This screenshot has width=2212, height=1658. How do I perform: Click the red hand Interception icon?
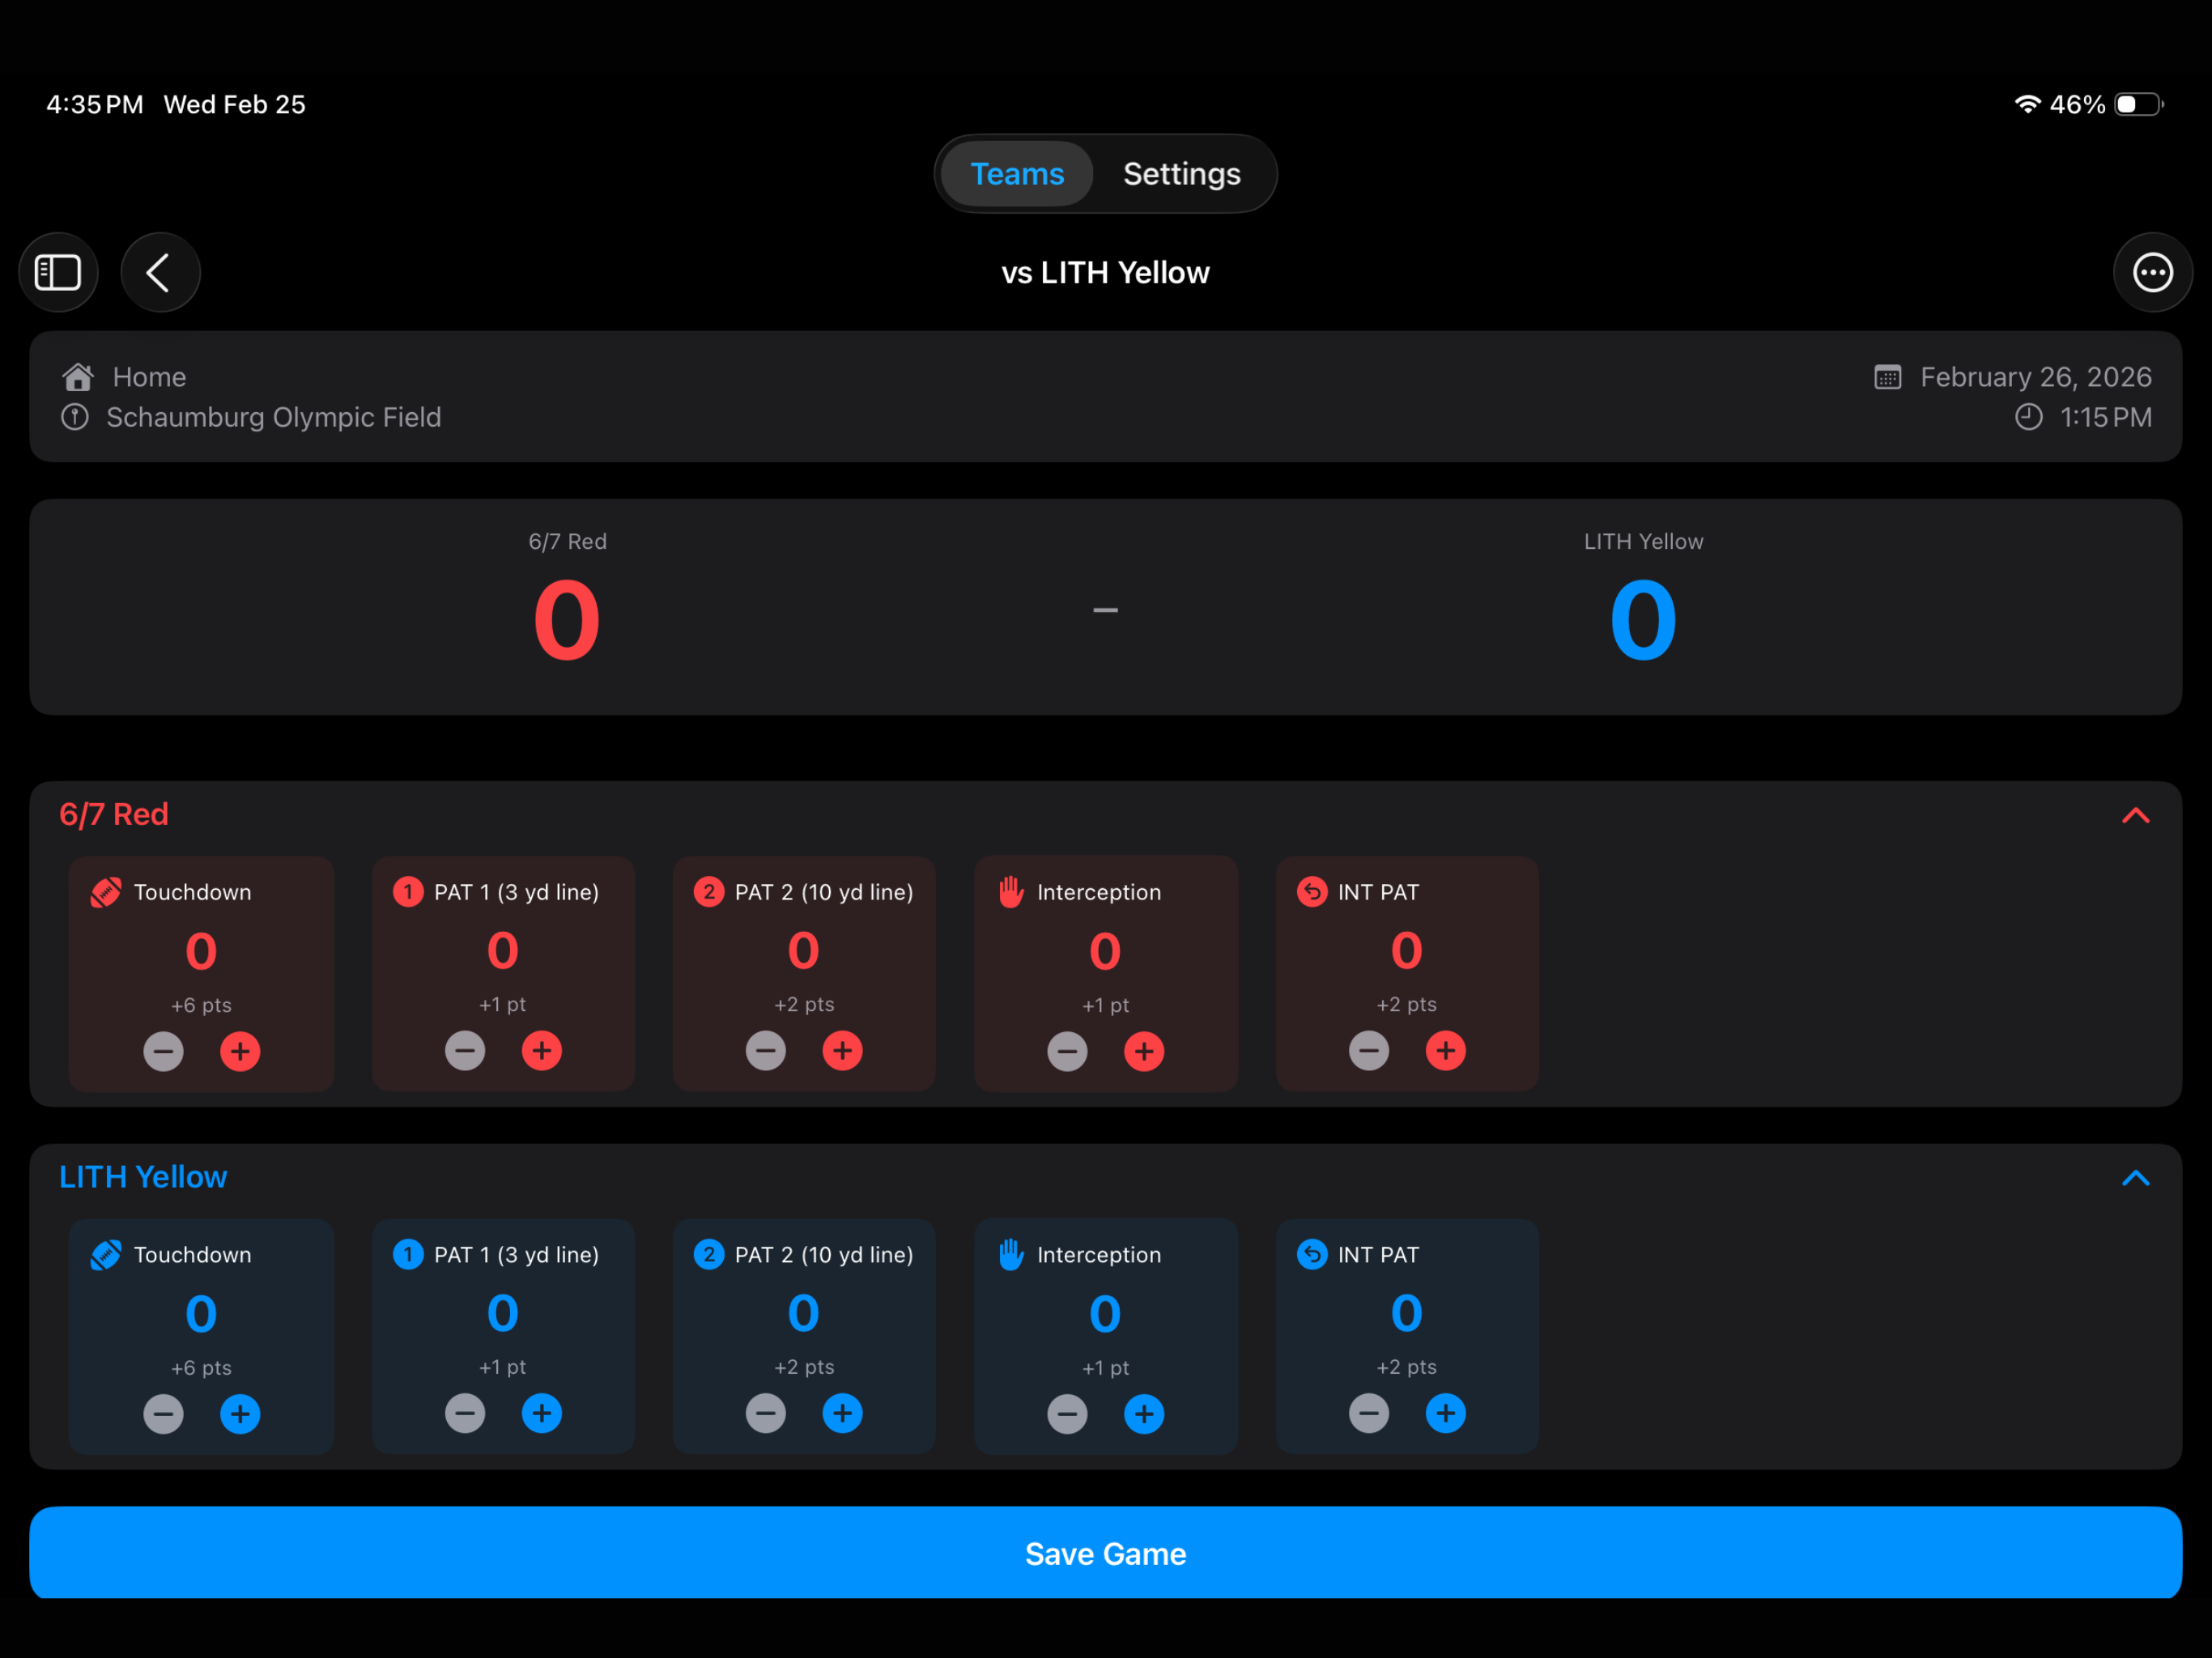[x=1011, y=891]
